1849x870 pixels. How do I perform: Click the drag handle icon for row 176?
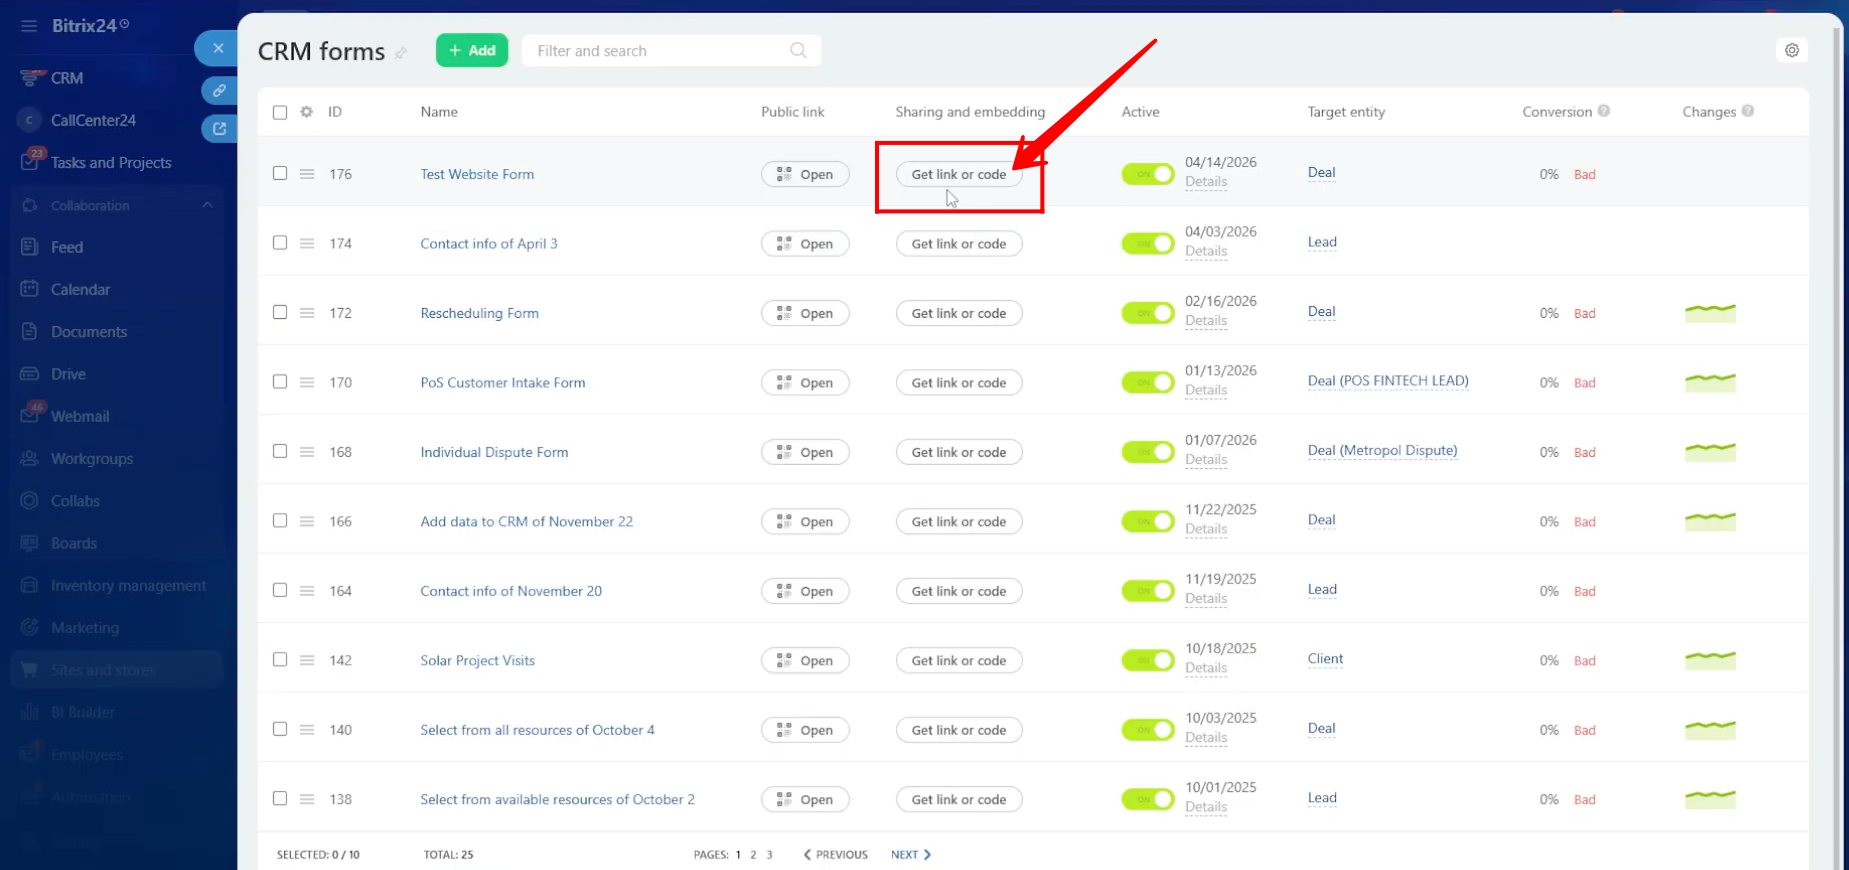[x=307, y=174]
